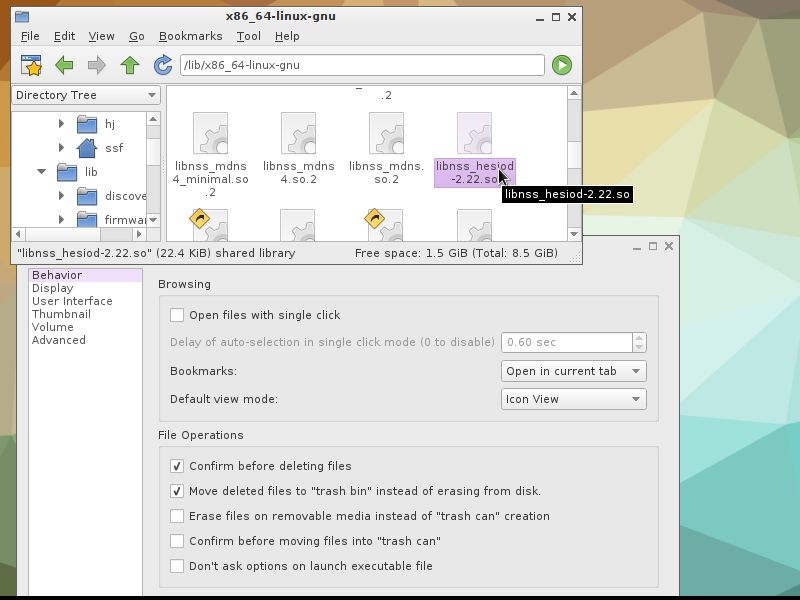Open the Tool menu
800x600 pixels.
[x=248, y=36]
